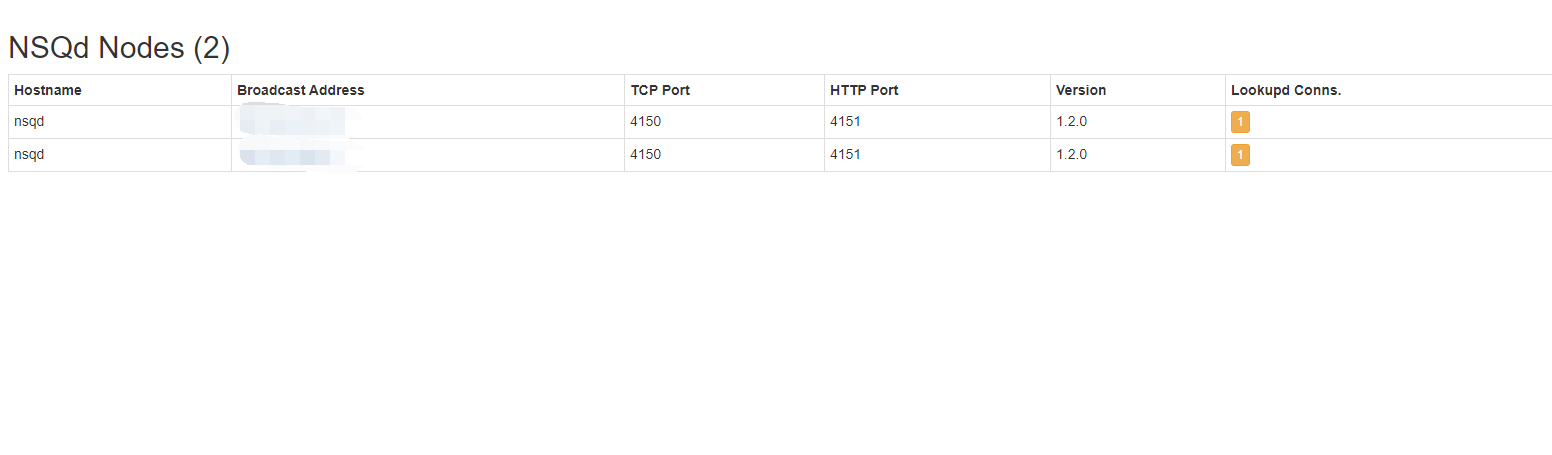Open the second row's nsqd hostname link
Screen dimensions: 1552x455
[29, 155]
